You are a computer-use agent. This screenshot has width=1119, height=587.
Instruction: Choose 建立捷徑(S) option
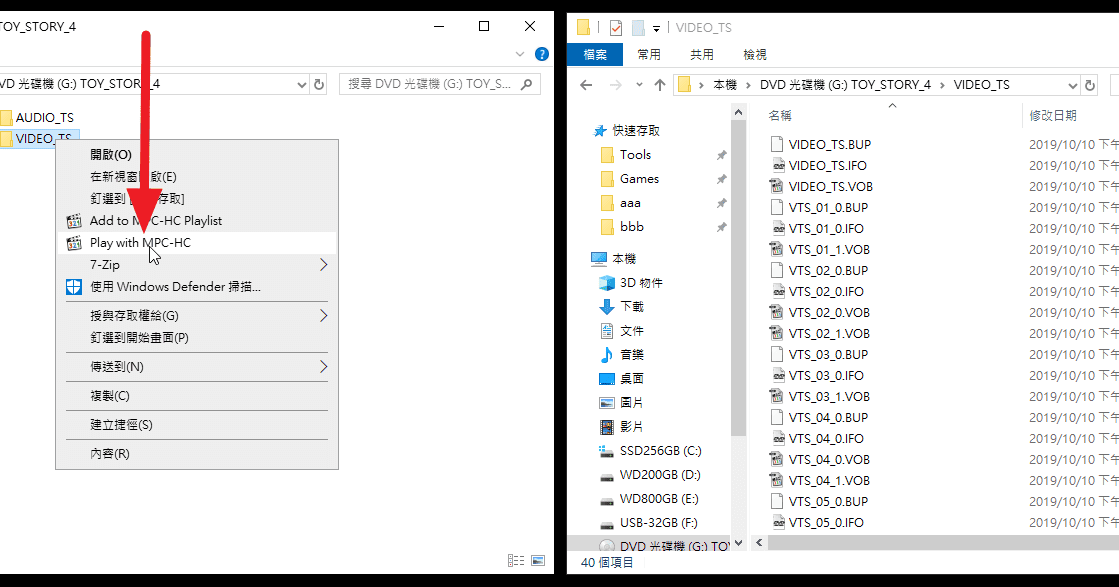tap(196, 424)
